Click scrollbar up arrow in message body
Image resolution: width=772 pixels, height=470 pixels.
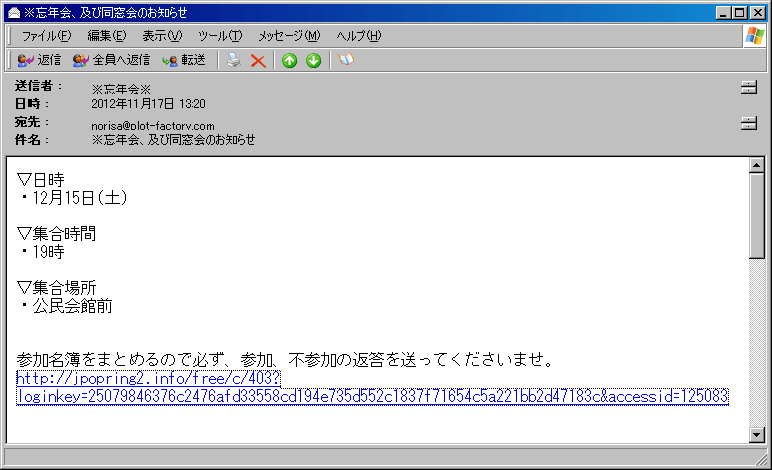[x=756, y=165]
